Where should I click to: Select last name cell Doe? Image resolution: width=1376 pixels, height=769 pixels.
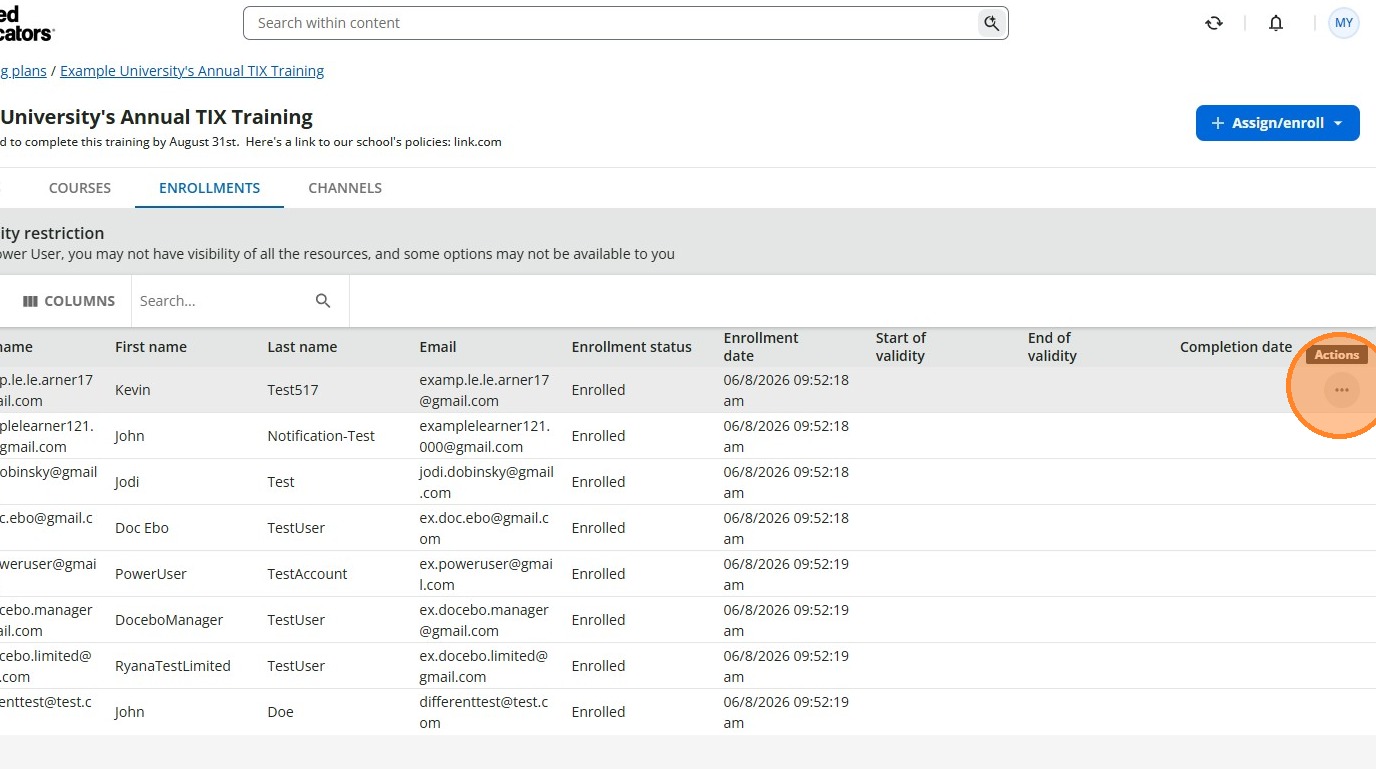pyautogui.click(x=281, y=712)
